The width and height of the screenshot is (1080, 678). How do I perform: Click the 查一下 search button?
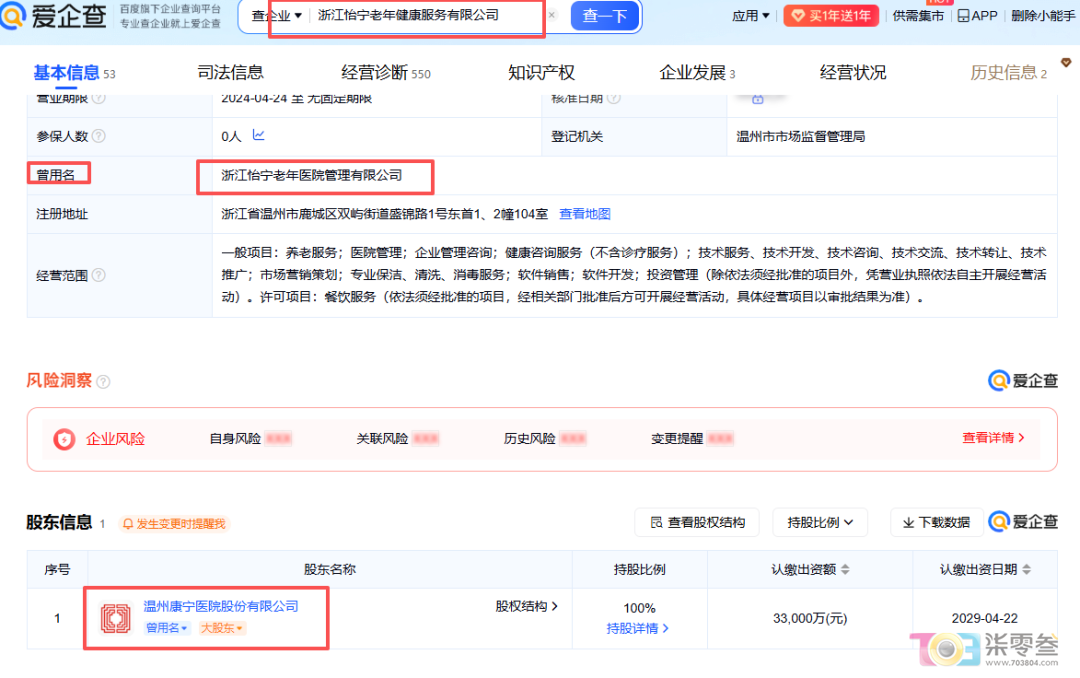(604, 15)
